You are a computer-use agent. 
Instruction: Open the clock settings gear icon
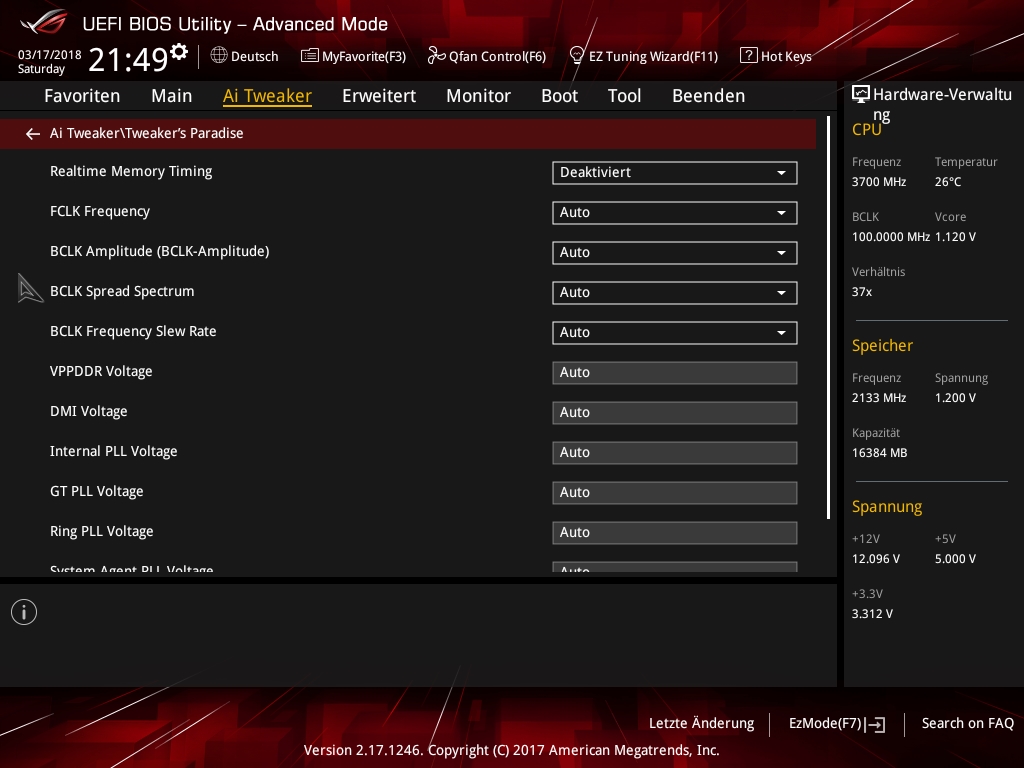coord(179,52)
